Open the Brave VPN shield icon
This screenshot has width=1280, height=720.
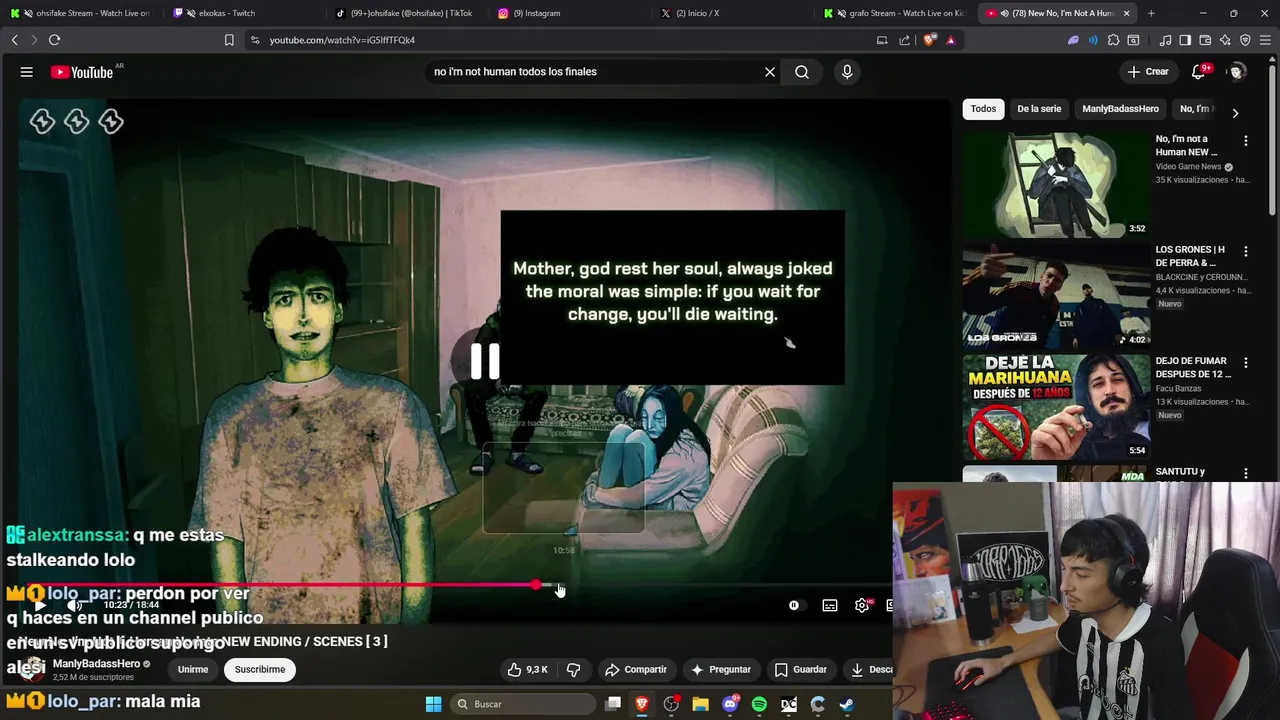1245,40
